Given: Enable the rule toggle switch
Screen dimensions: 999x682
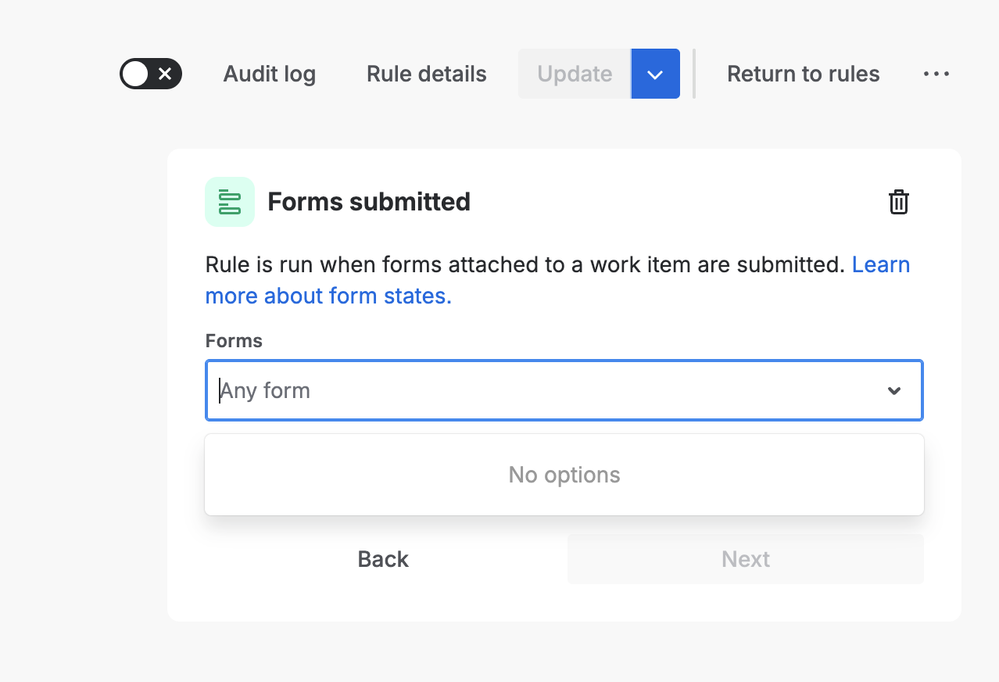Looking at the screenshot, I should click(151, 74).
